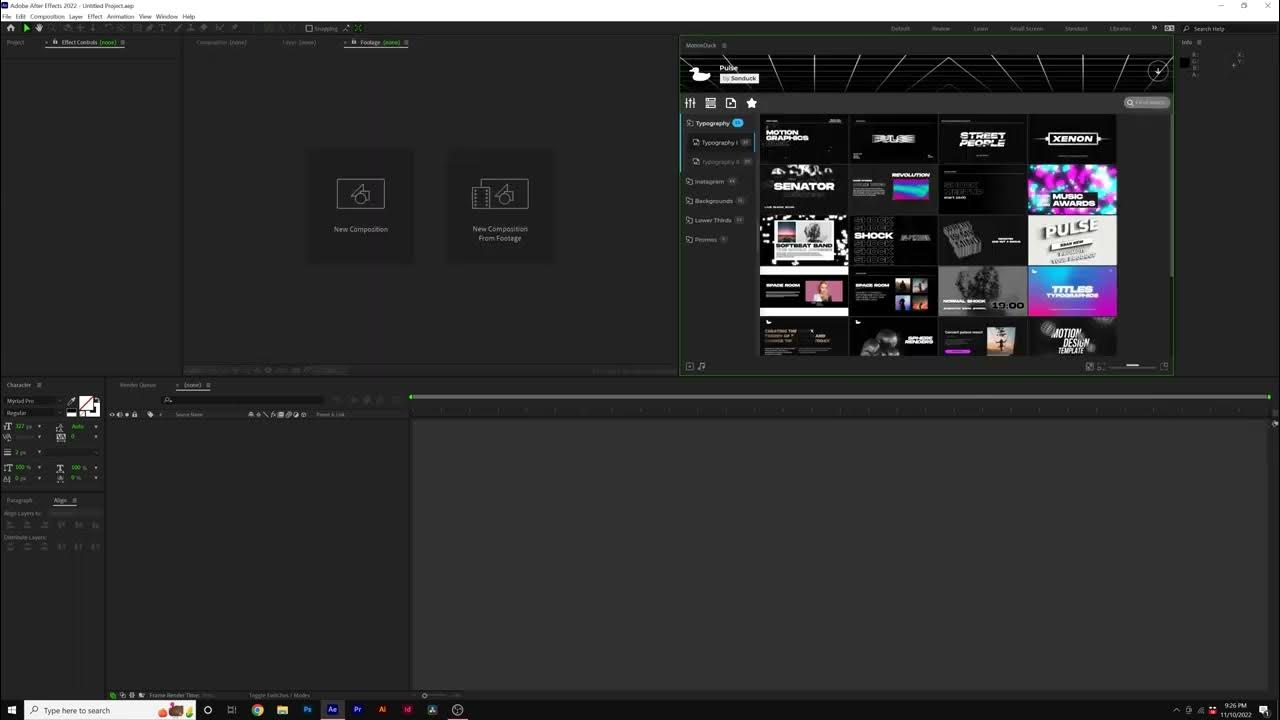Click the timeline label tag icon
The width and height of the screenshot is (1280, 720).
point(151,414)
